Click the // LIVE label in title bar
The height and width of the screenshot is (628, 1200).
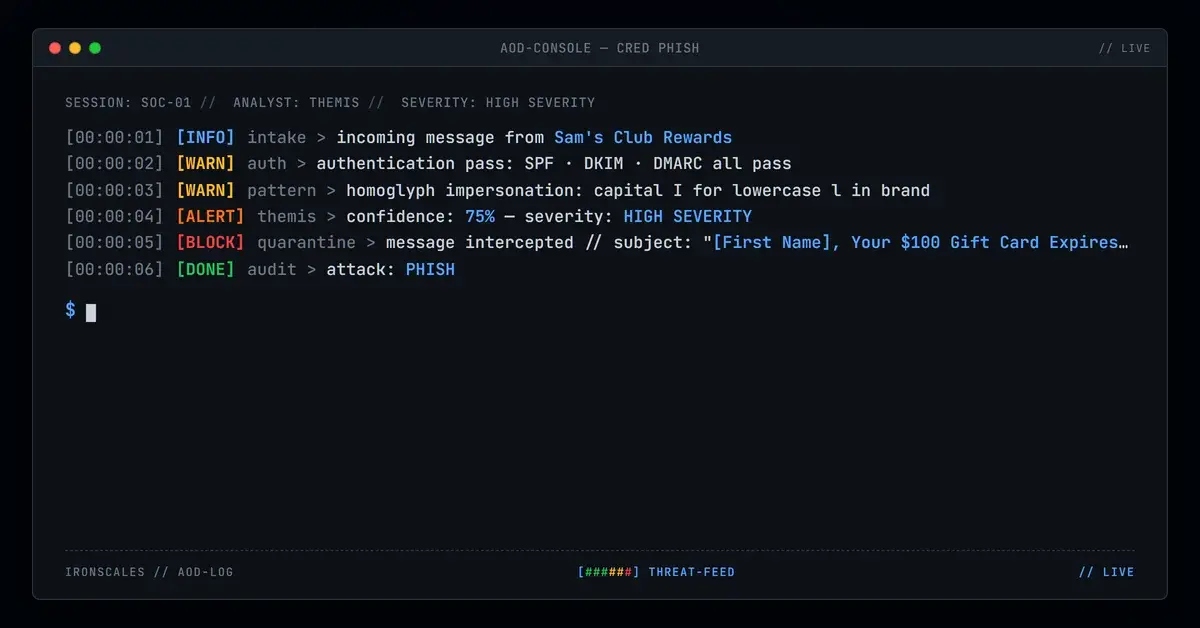[x=1124, y=48]
